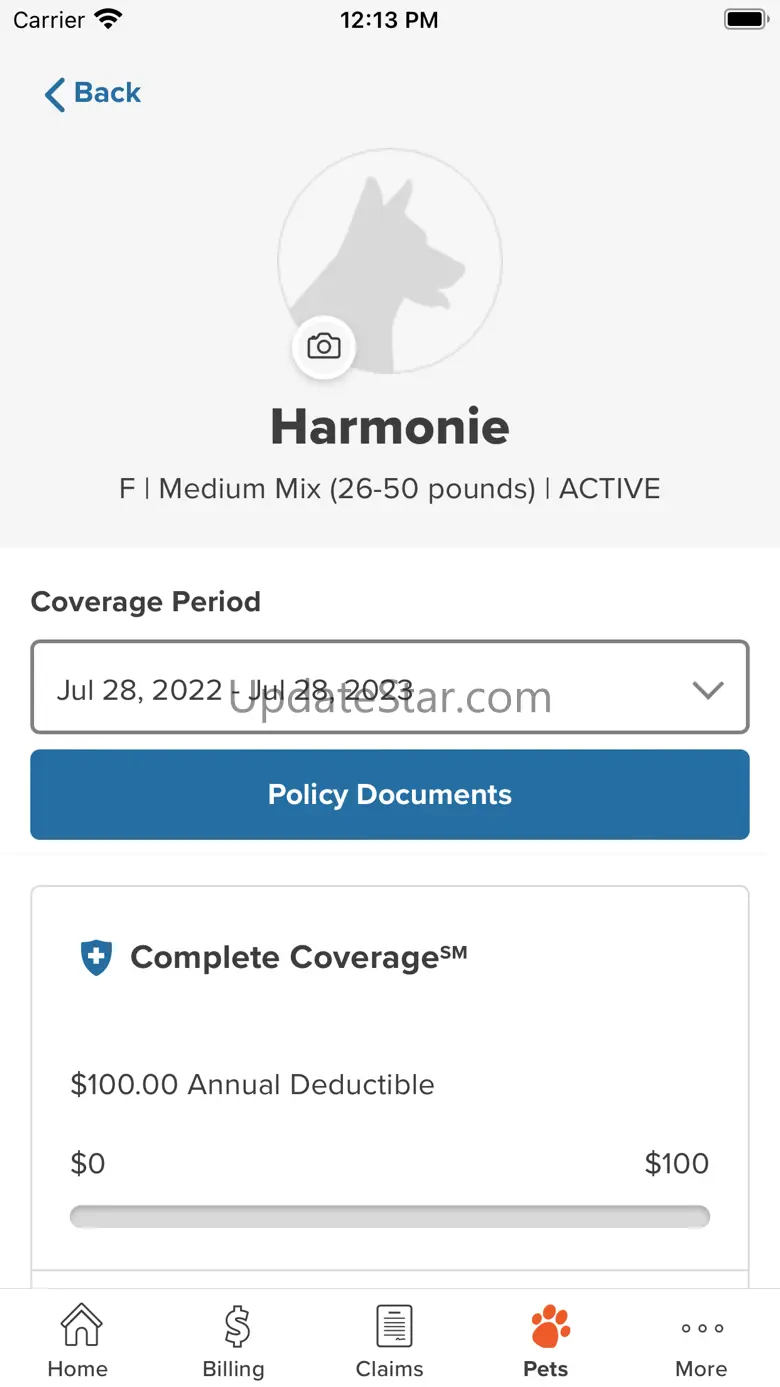The width and height of the screenshot is (780, 1387).
Task: Tap the battery icon in status bar
Action: 744,20
